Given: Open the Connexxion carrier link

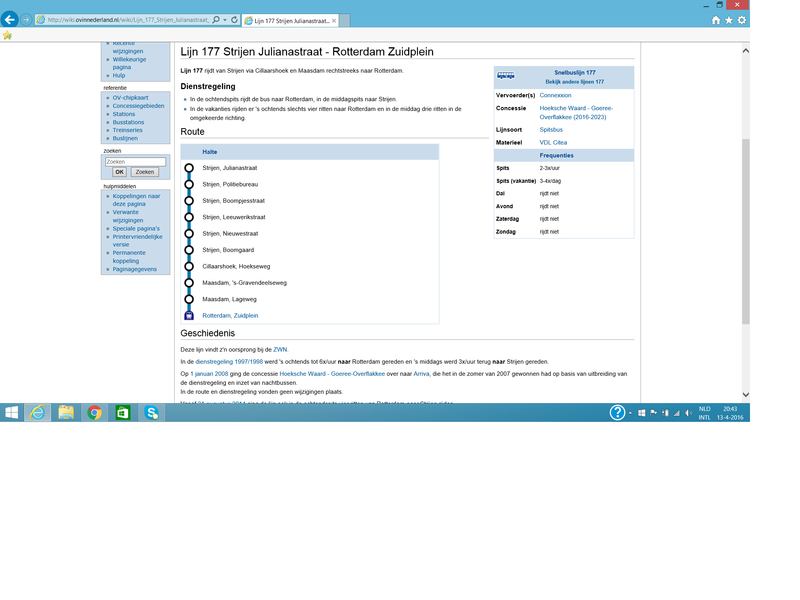Looking at the screenshot, I should click(x=555, y=95).
